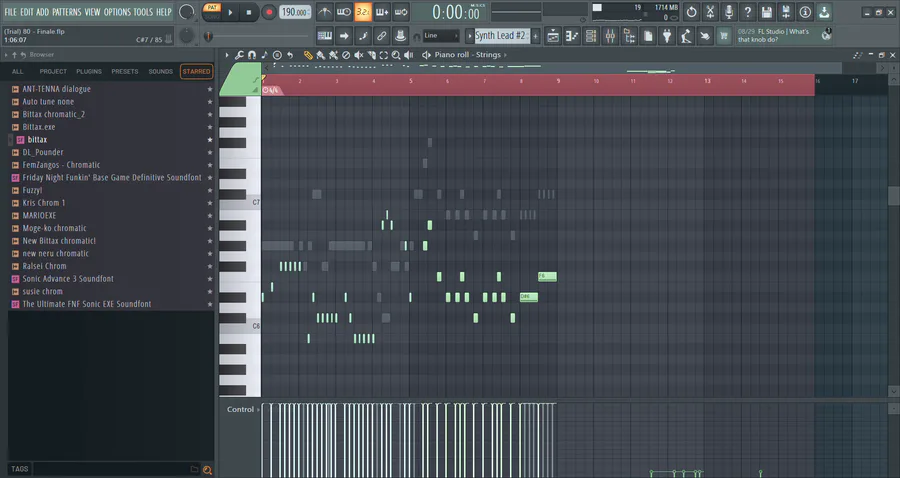The image size is (900, 478).
Task: Open the shopping cart content library
Action: 724,36
